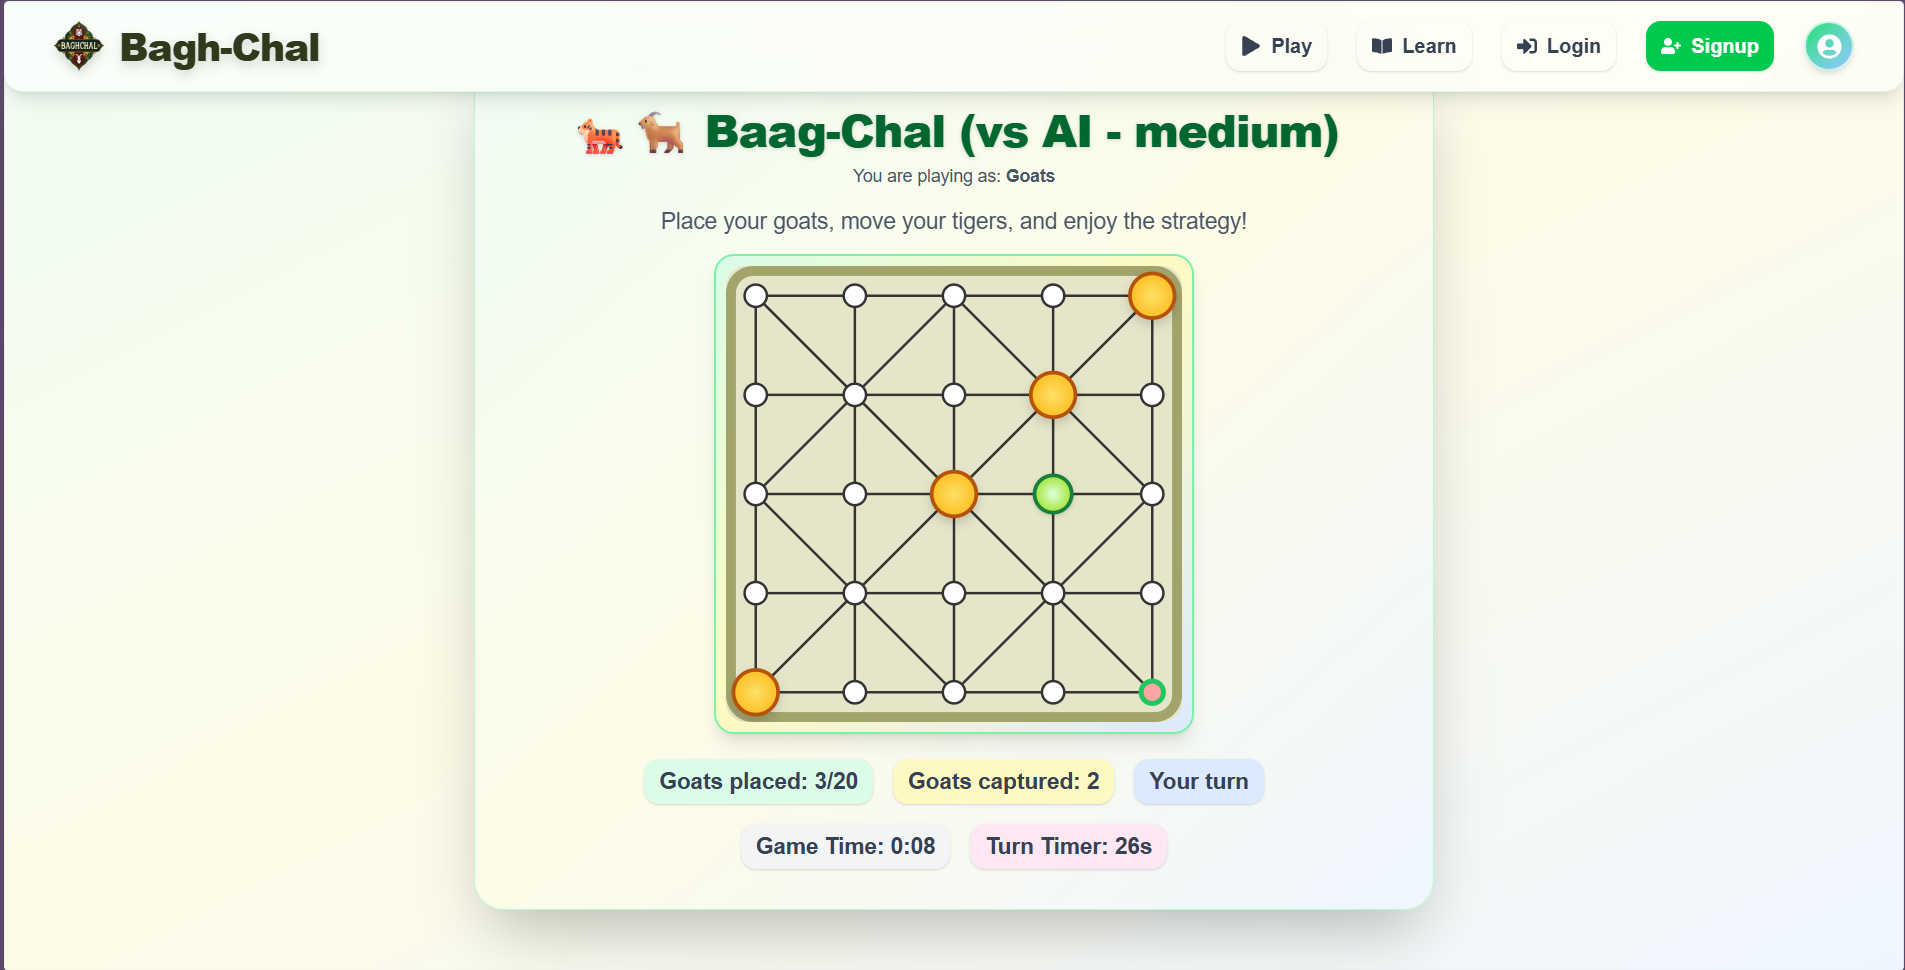The height and width of the screenshot is (970, 1905).
Task: Click the tiger piece at board center
Action: [954, 494]
